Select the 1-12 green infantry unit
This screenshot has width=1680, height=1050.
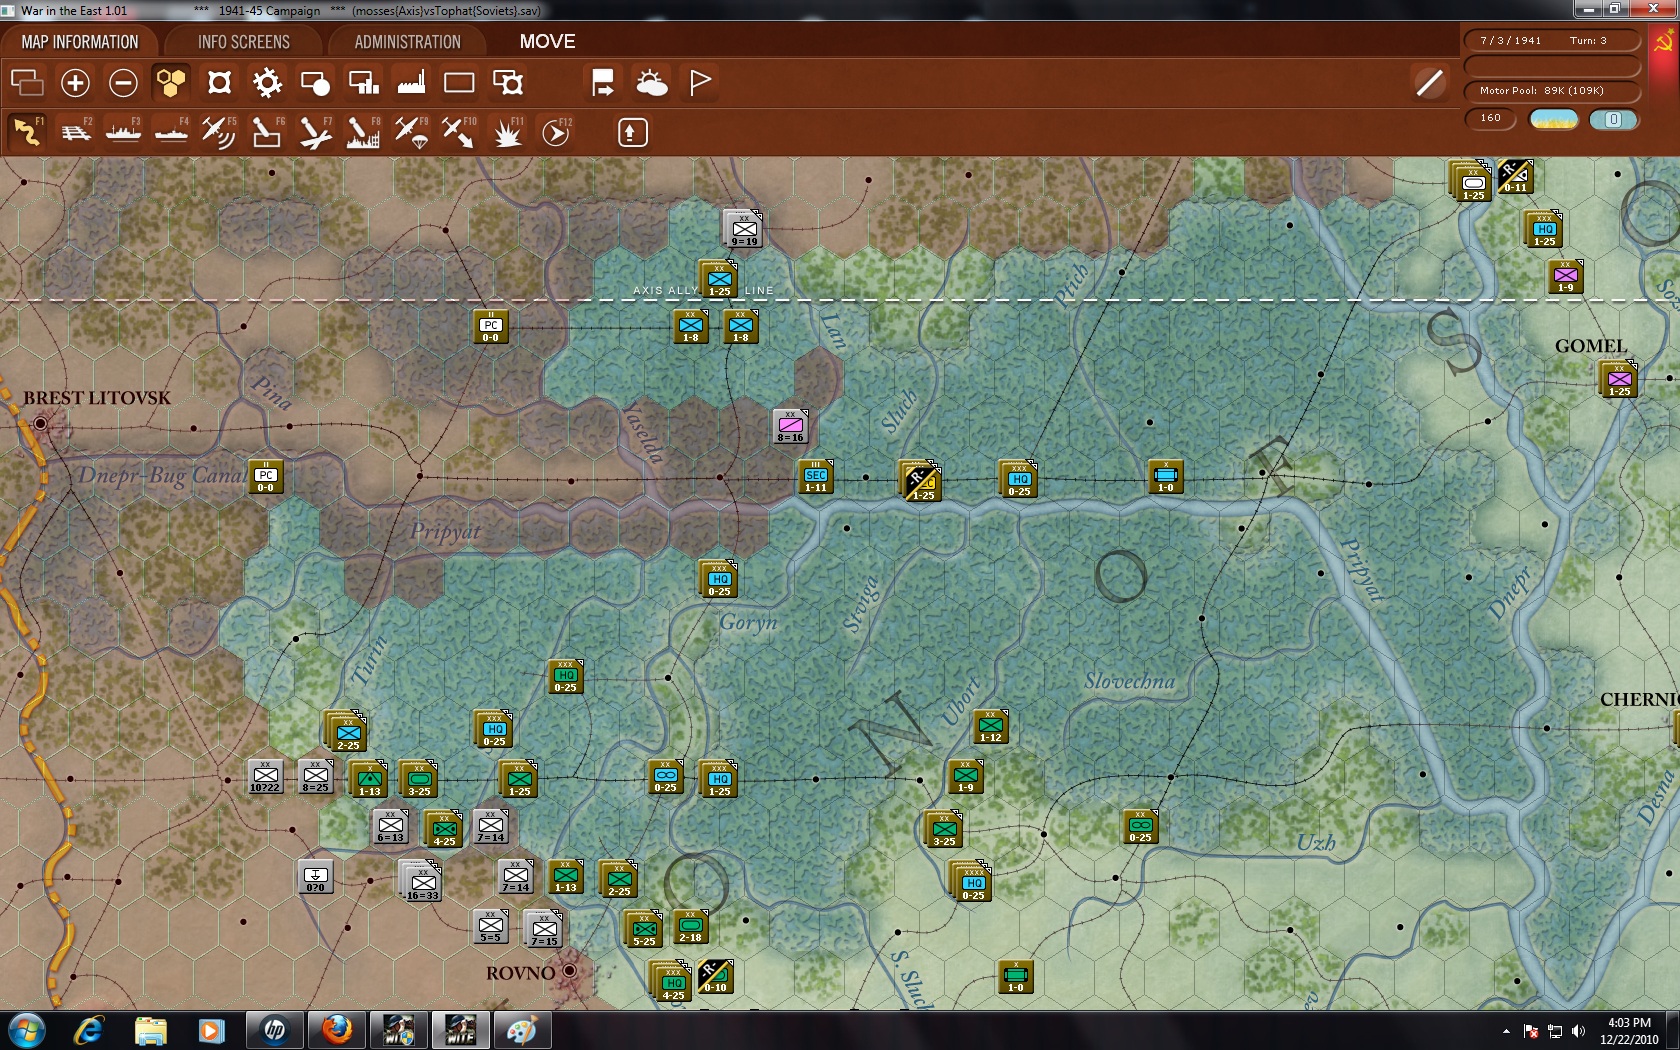coord(991,727)
